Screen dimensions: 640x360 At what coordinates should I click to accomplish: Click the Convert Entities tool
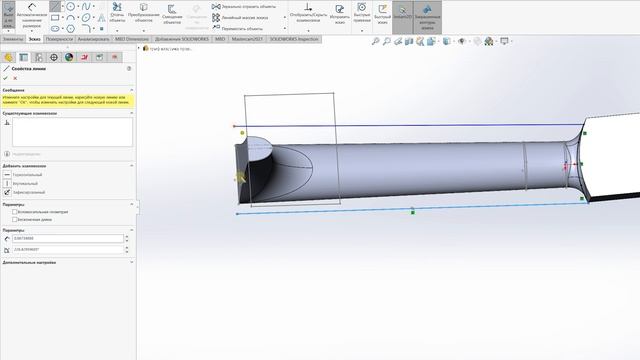tap(144, 12)
